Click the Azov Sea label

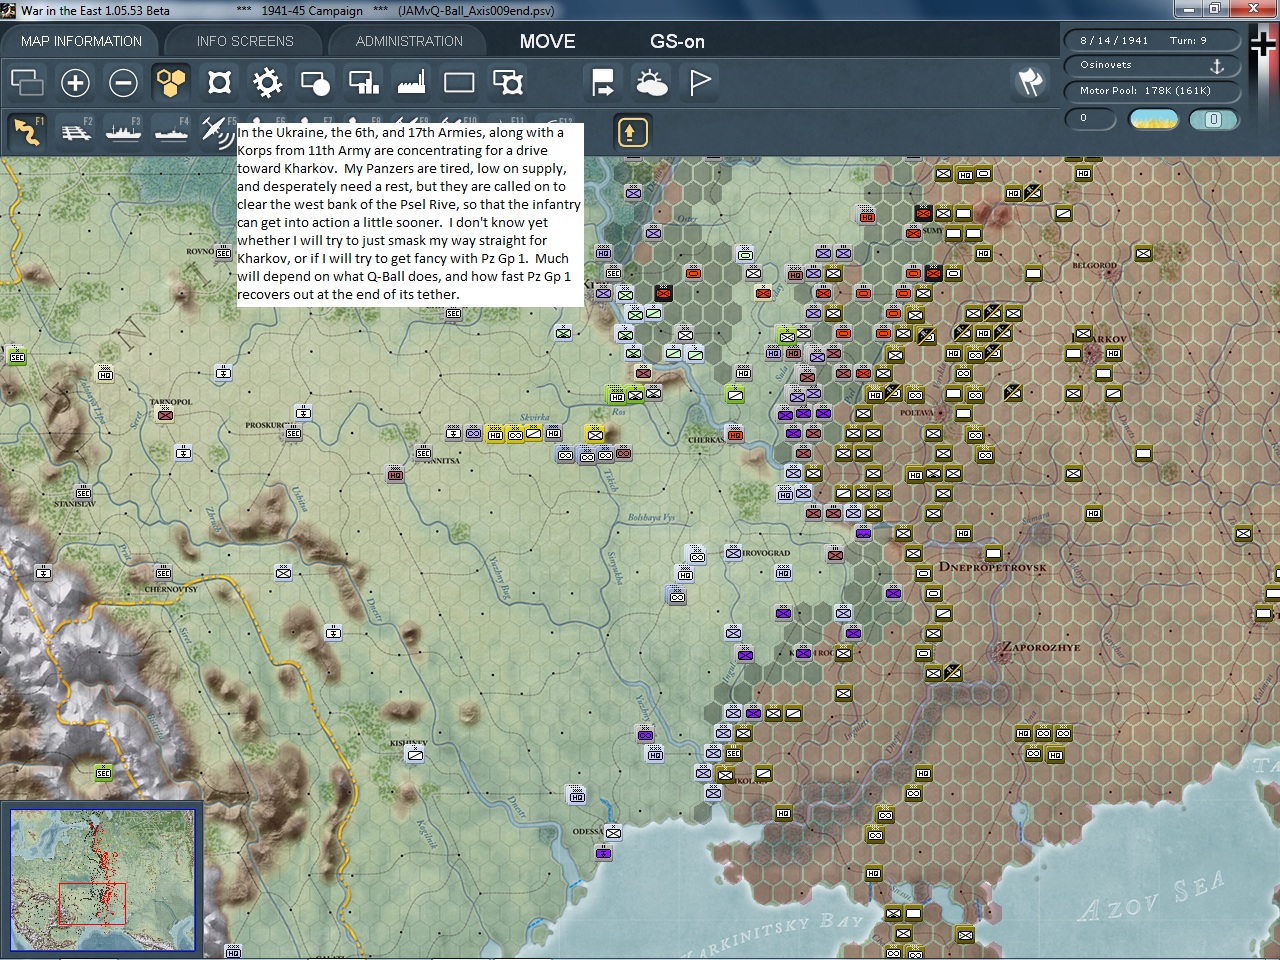pyautogui.click(x=1152, y=897)
